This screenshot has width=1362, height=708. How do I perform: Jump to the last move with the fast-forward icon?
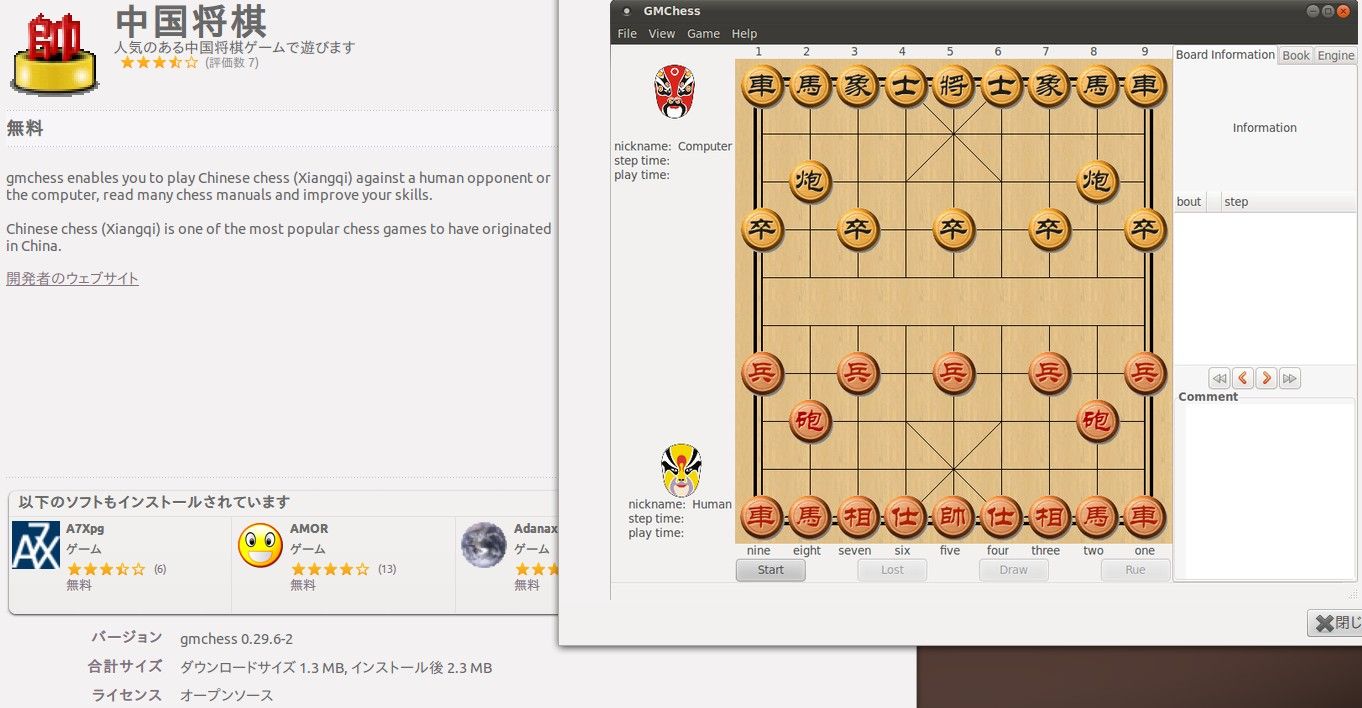point(1290,378)
